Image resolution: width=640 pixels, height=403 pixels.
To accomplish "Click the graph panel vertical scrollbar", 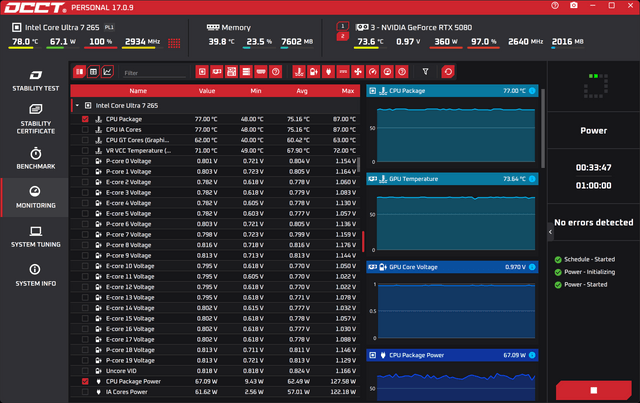I will point(543,128).
